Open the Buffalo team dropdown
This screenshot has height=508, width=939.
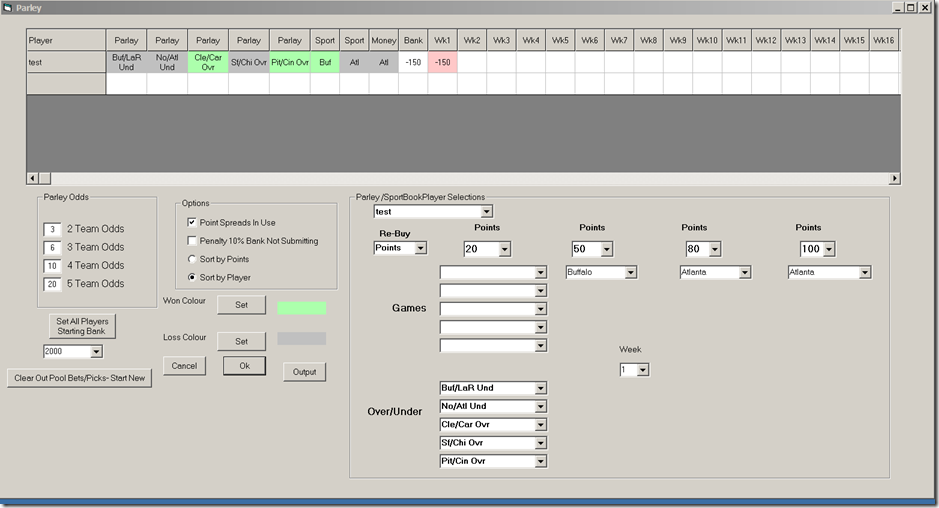pos(630,273)
